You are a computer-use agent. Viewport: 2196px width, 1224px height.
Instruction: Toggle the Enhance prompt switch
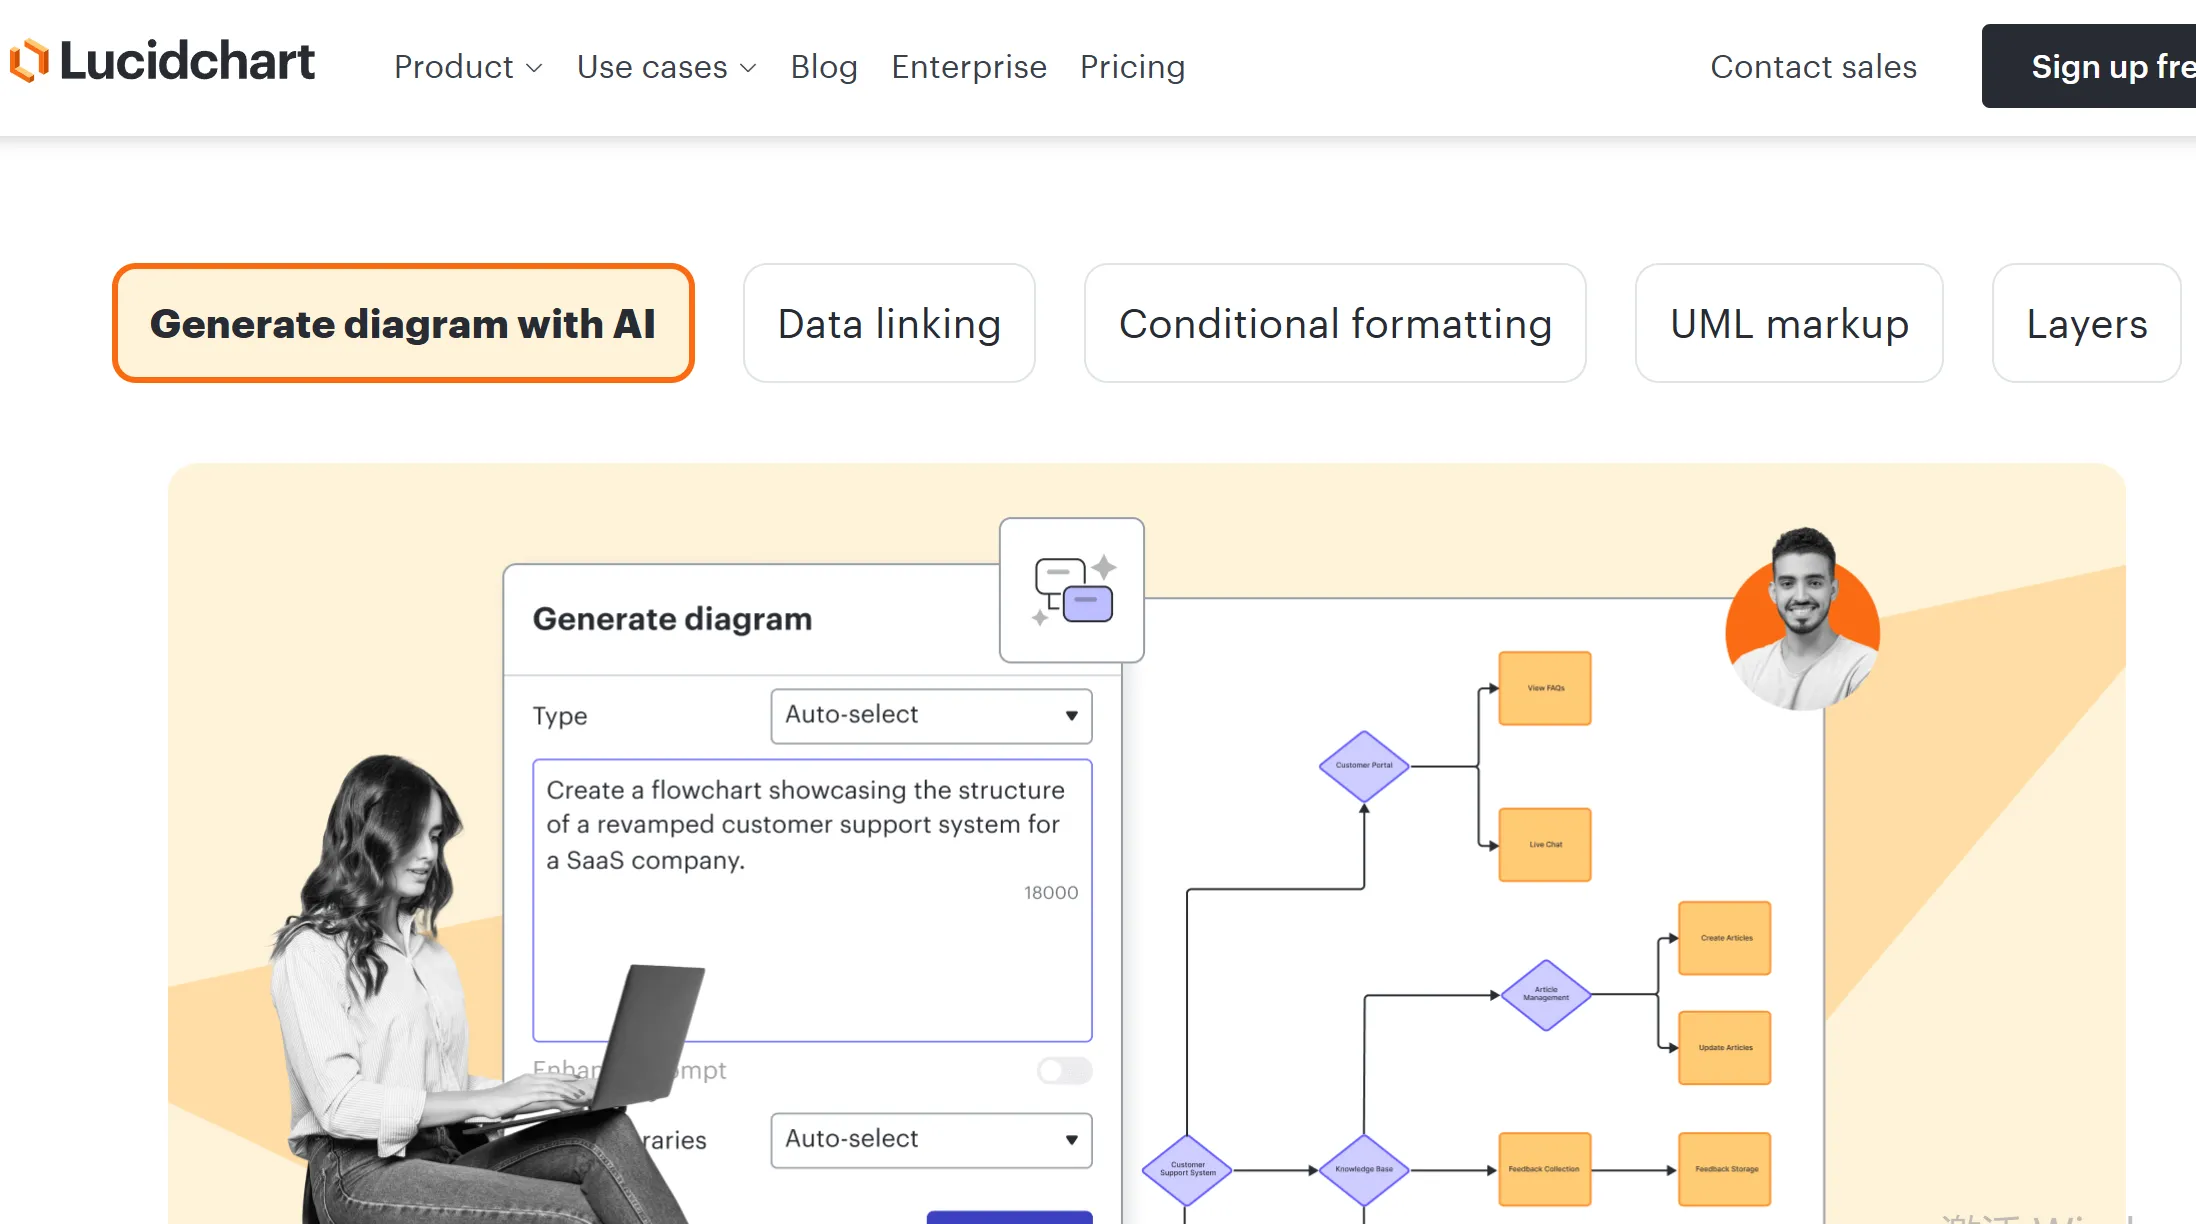1064,1071
